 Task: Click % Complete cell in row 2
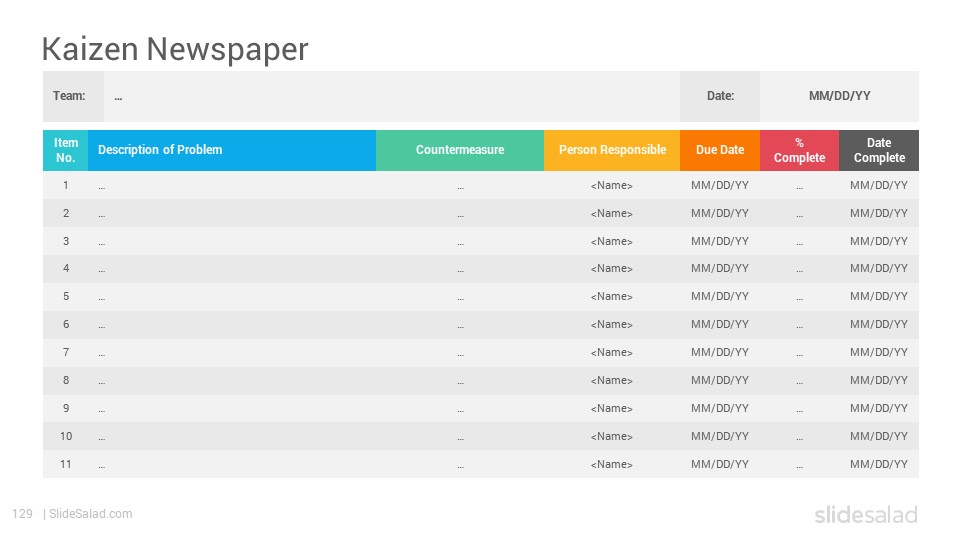pyautogui.click(x=800, y=213)
